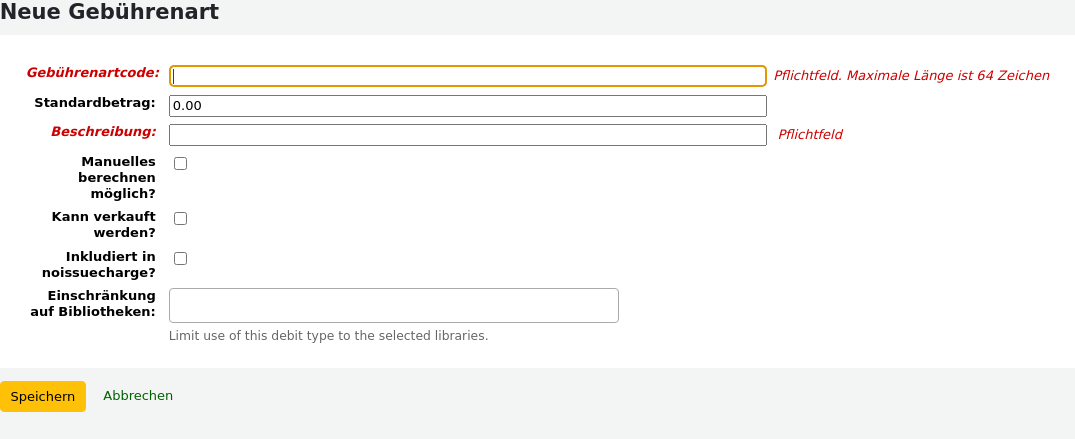
Task: Tick the 'Manuelles berechnen möglich?' checkbox
Action: click(181, 163)
